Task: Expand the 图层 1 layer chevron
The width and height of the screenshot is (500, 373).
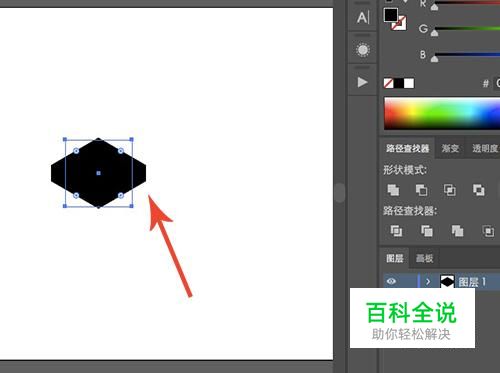Action: coord(428,282)
